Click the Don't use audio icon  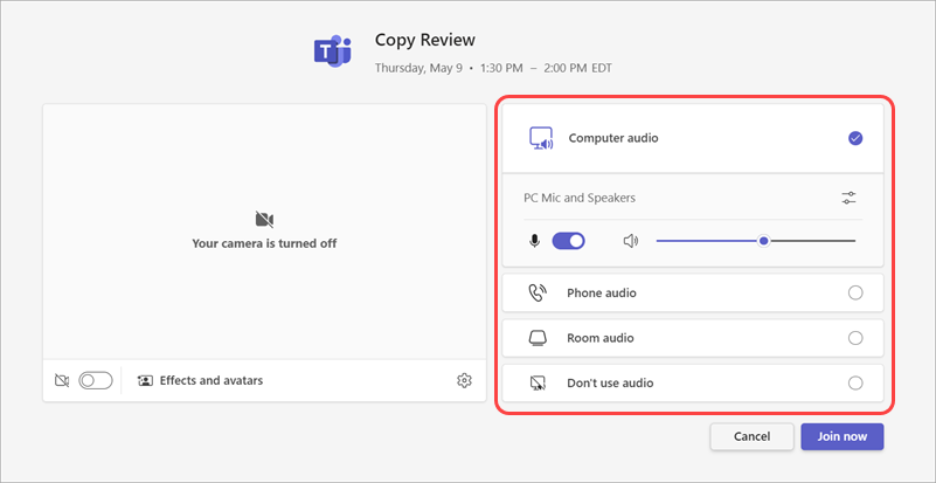tap(538, 383)
